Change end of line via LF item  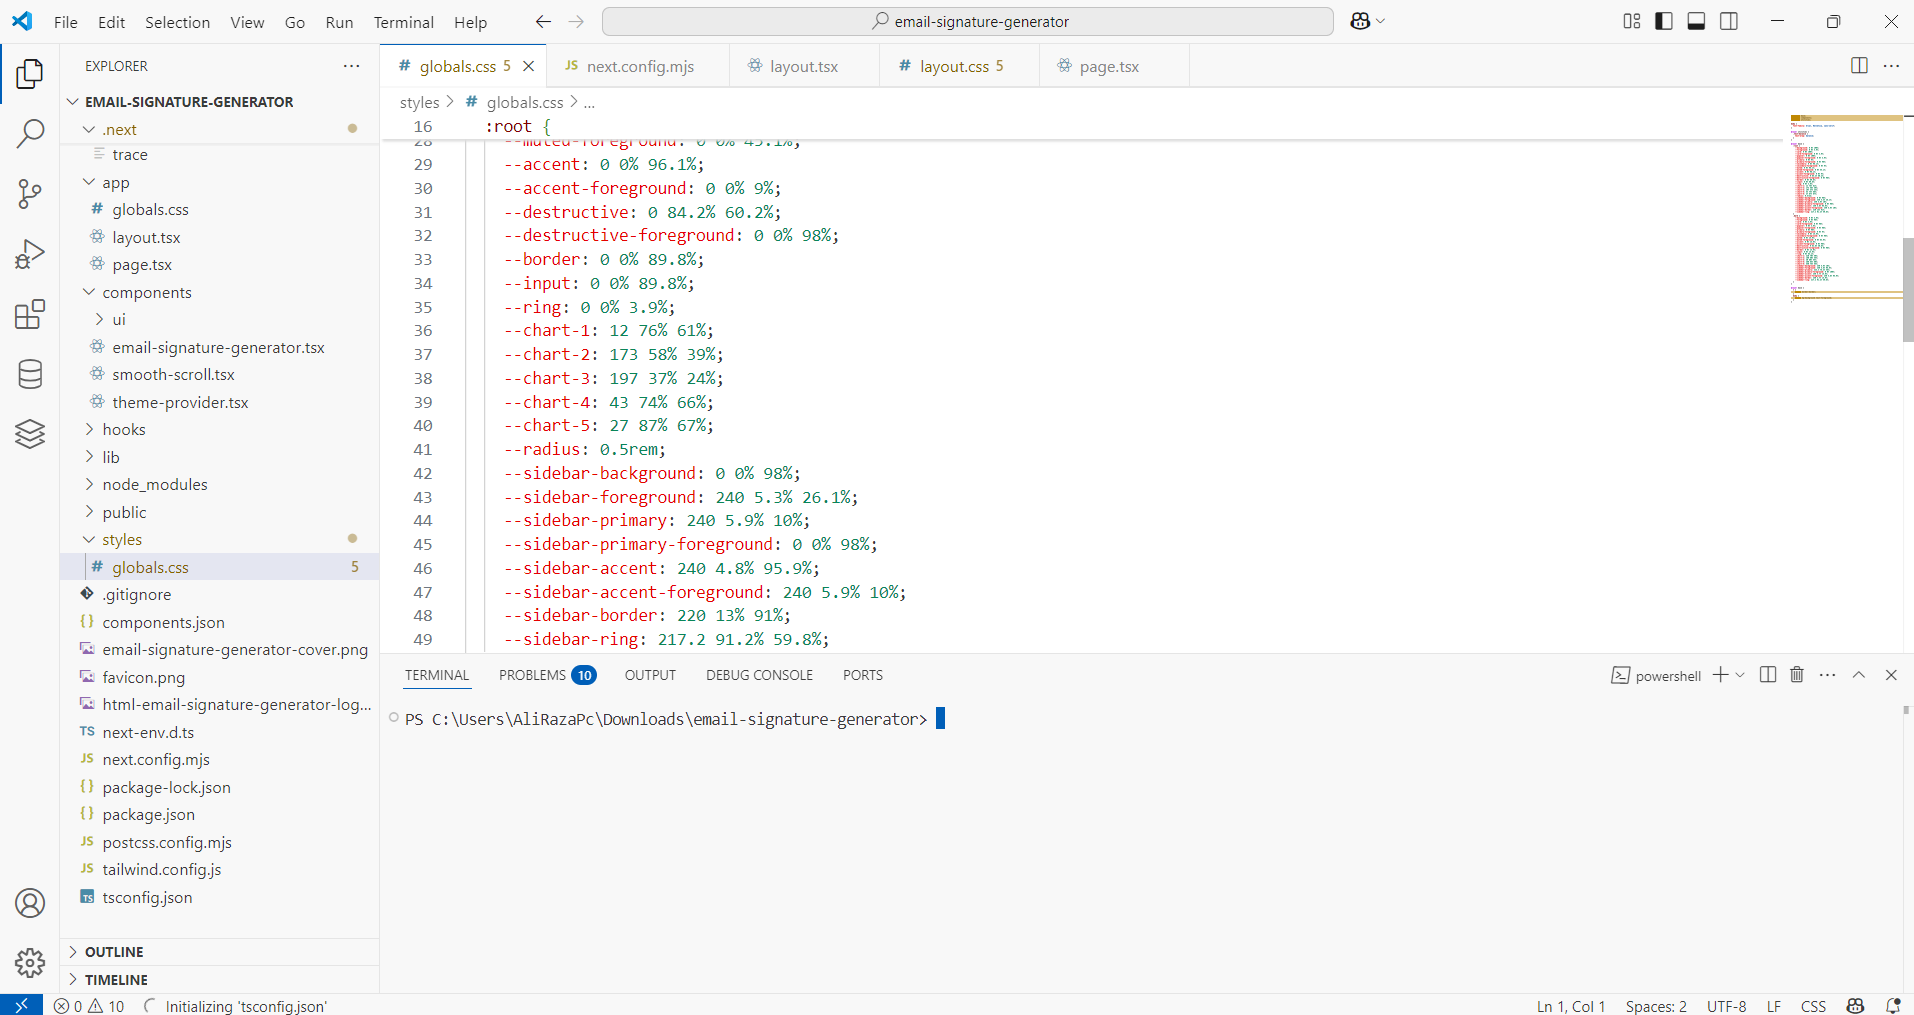(1774, 1006)
